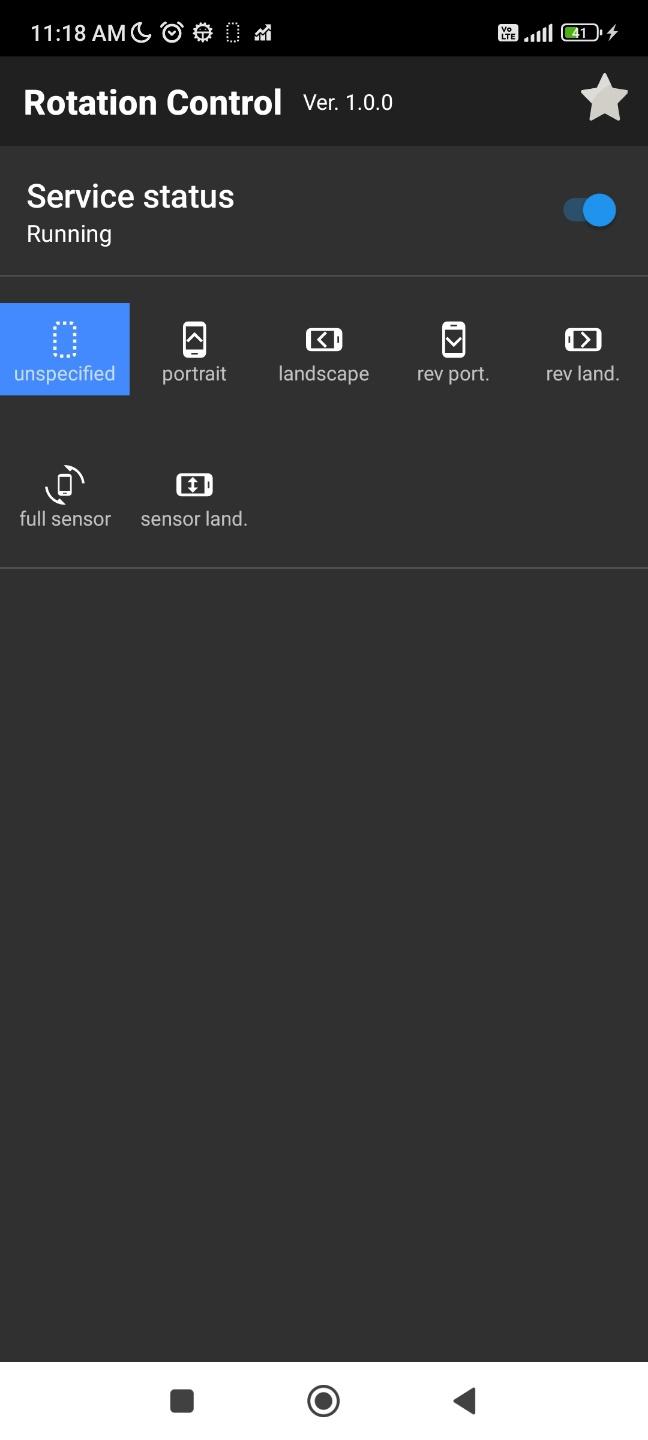The width and height of the screenshot is (648, 1440).
Task: Open recent apps with the square button
Action: click(182, 1400)
